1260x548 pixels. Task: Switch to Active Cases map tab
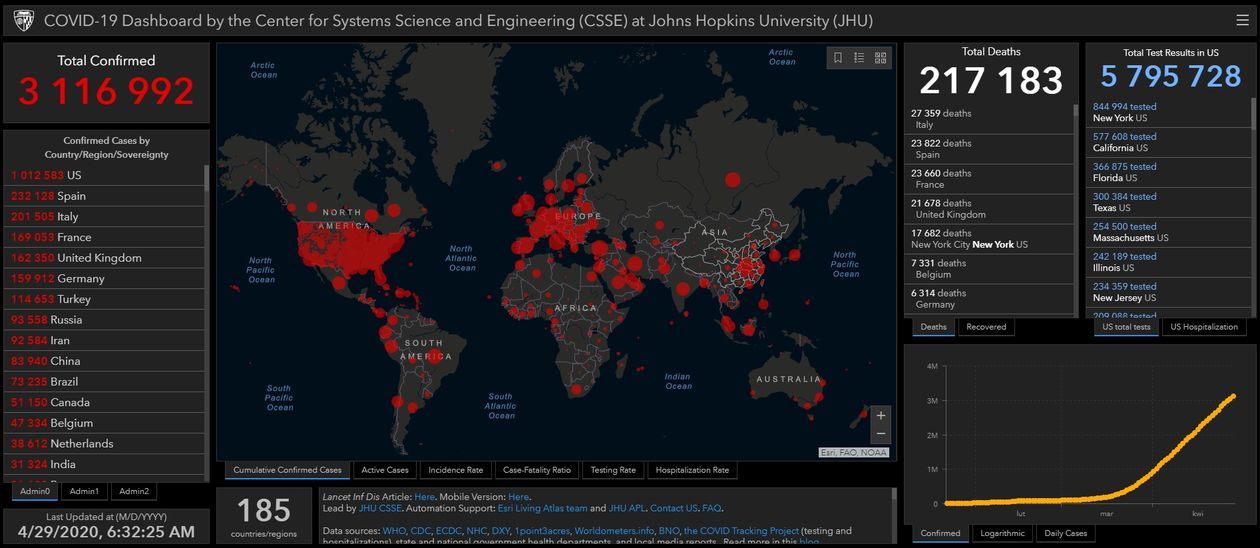pos(385,470)
